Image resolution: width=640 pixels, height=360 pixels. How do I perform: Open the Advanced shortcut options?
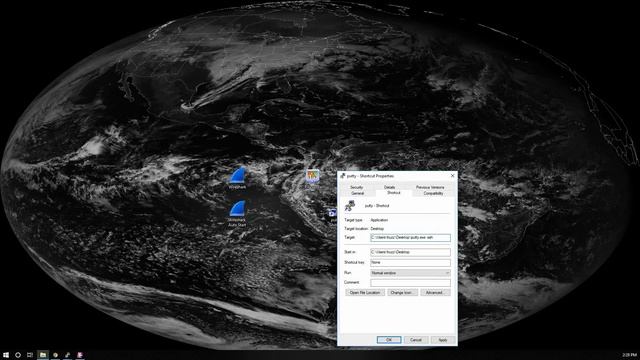coord(435,293)
